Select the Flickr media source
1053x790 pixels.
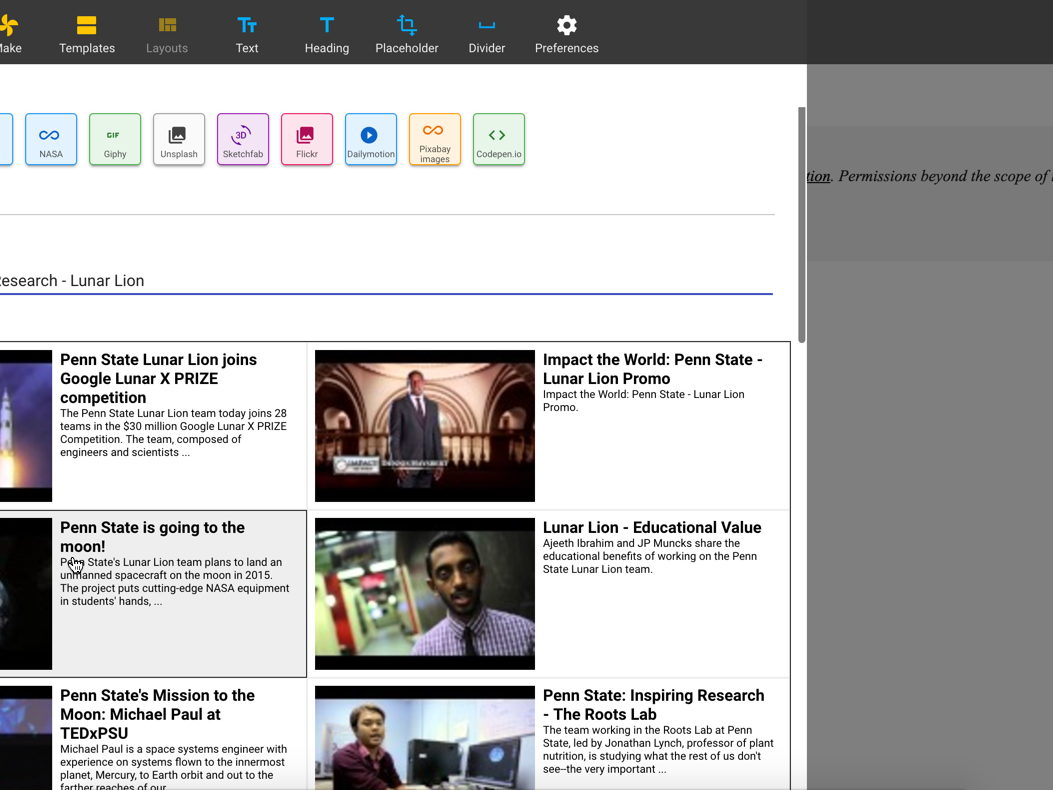coord(307,139)
